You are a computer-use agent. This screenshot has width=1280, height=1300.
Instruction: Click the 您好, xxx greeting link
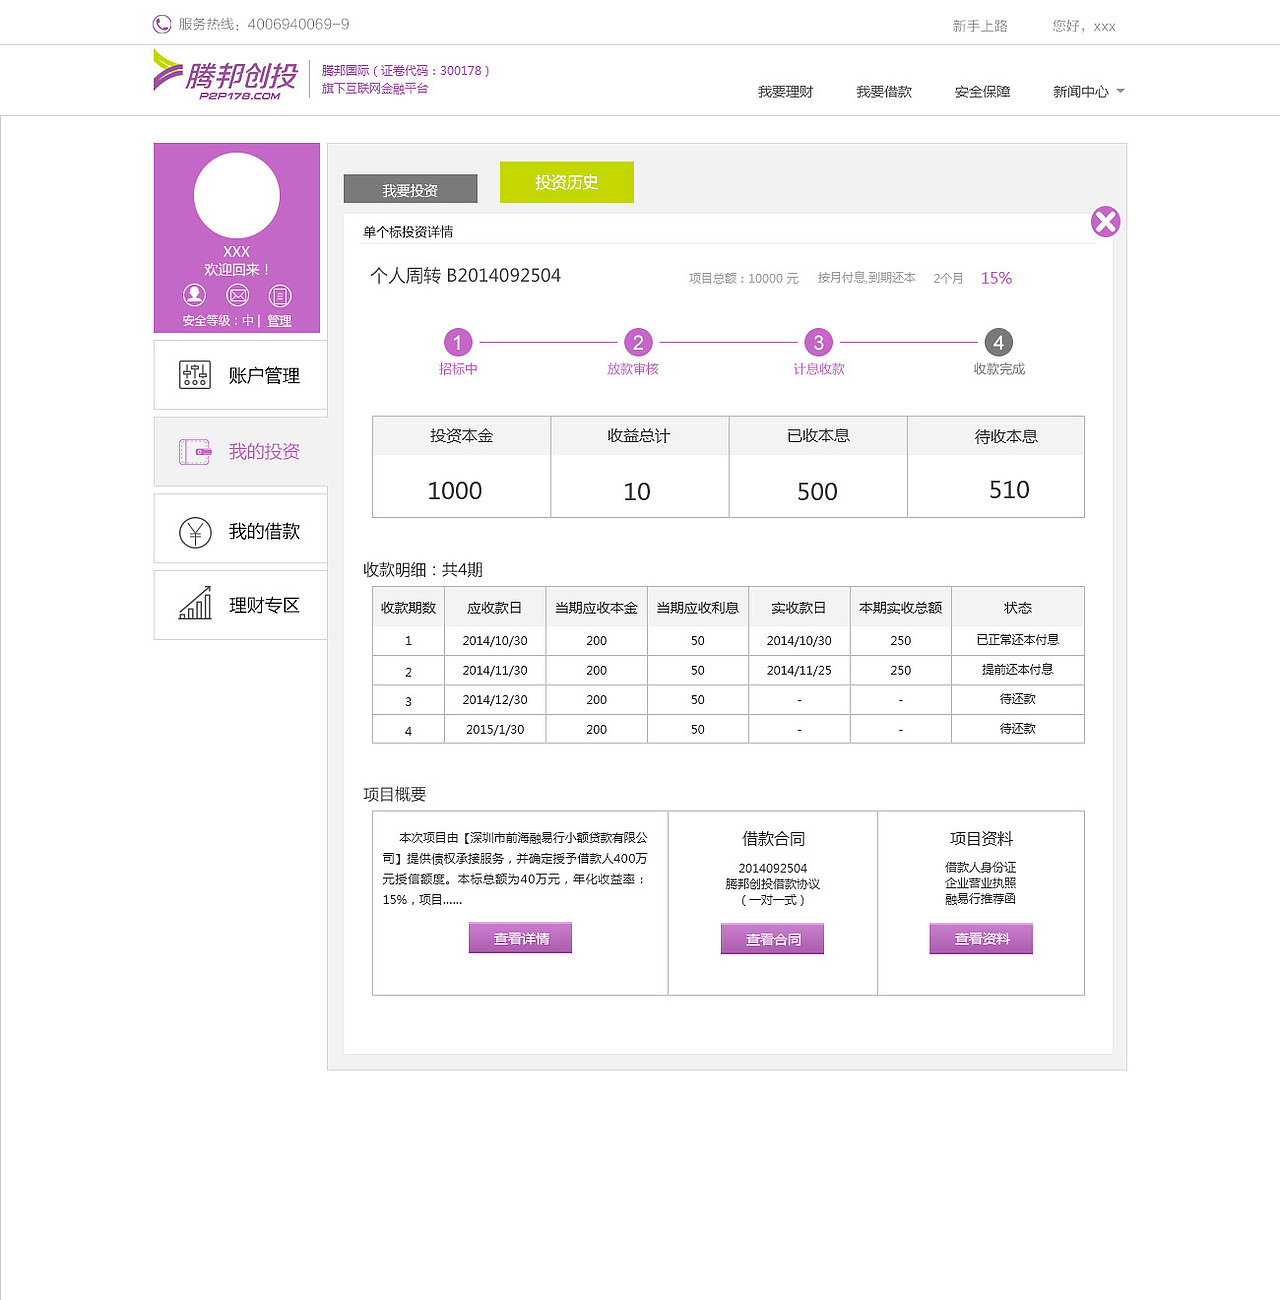(1084, 26)
